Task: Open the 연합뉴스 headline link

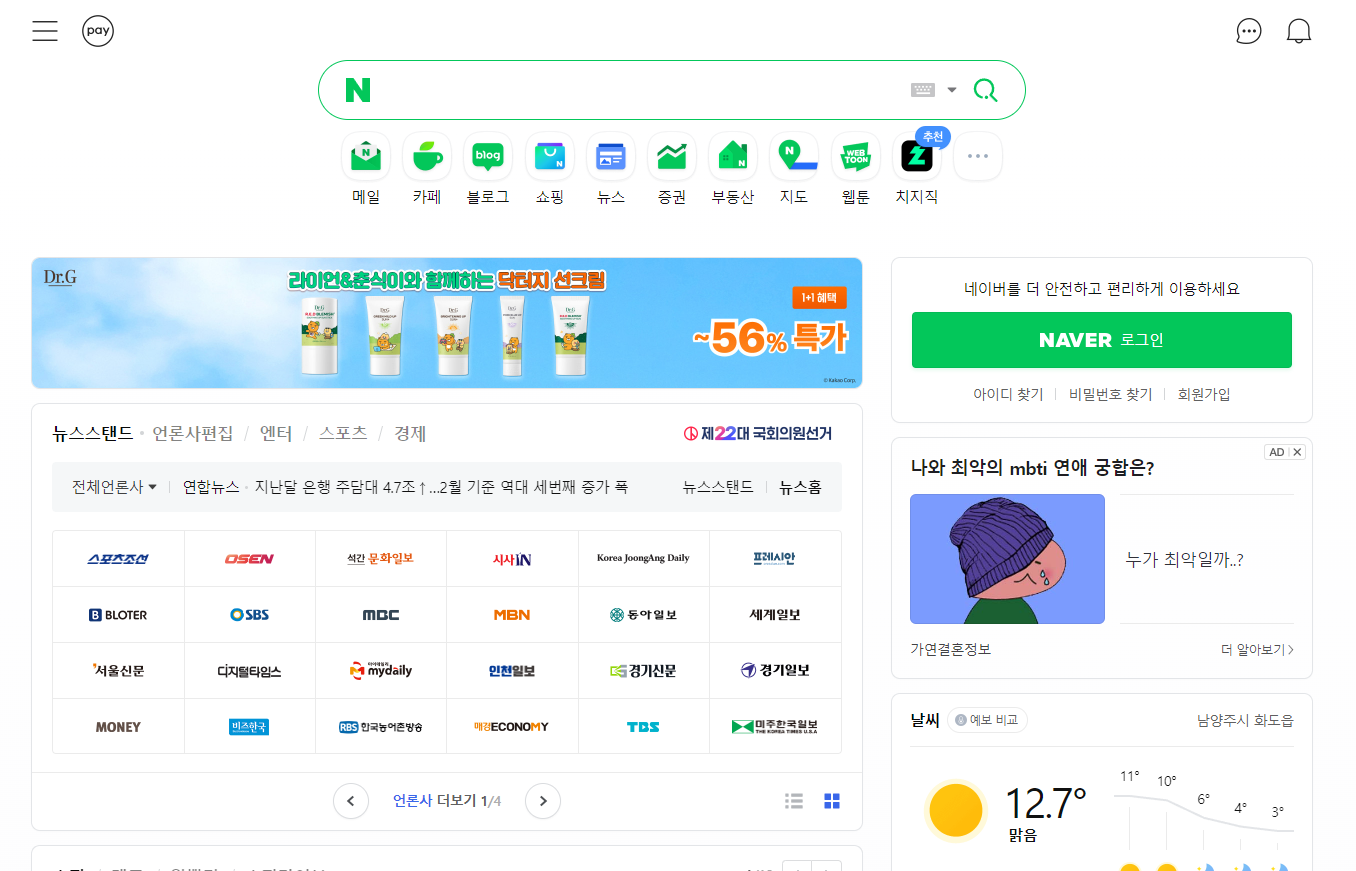Action: point(405,487)
